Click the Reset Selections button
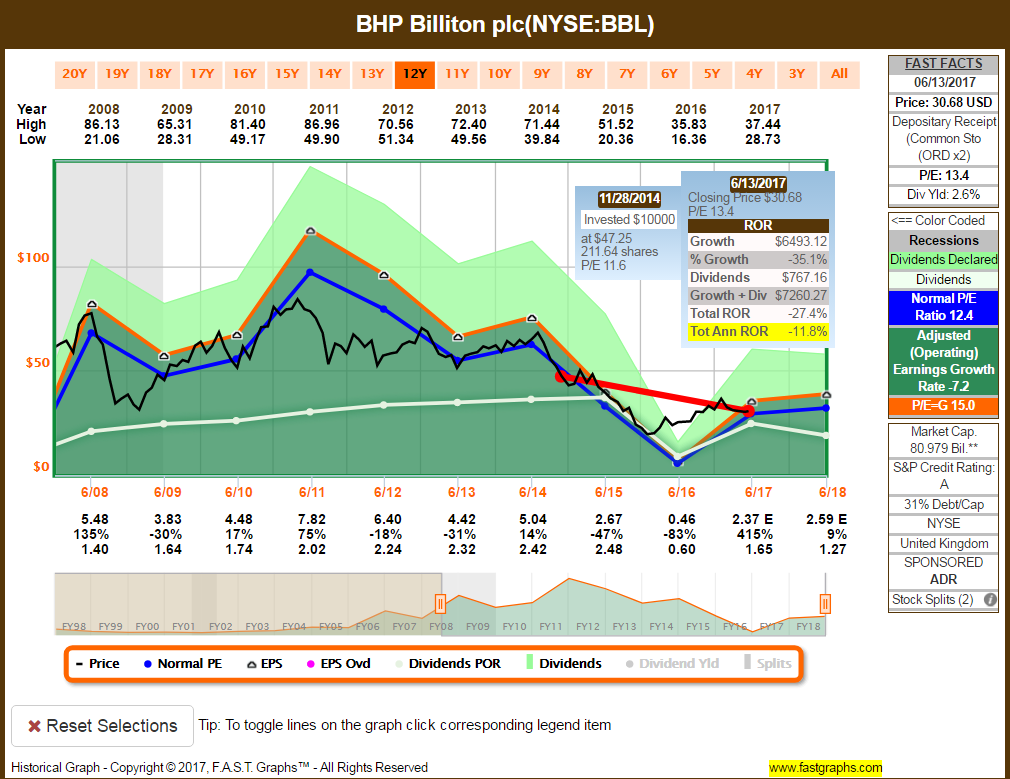The width and height of the screenshot is (1010, 779). click(x=102, y=726)
